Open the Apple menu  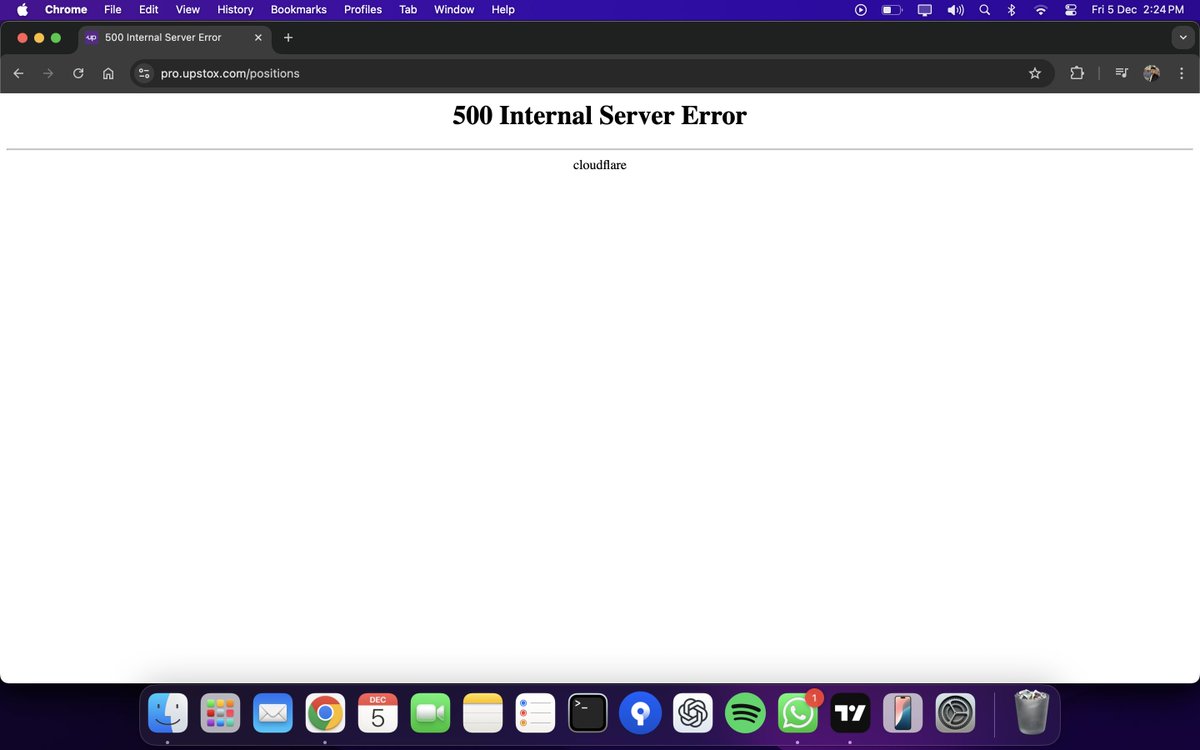tap(22, 9)
